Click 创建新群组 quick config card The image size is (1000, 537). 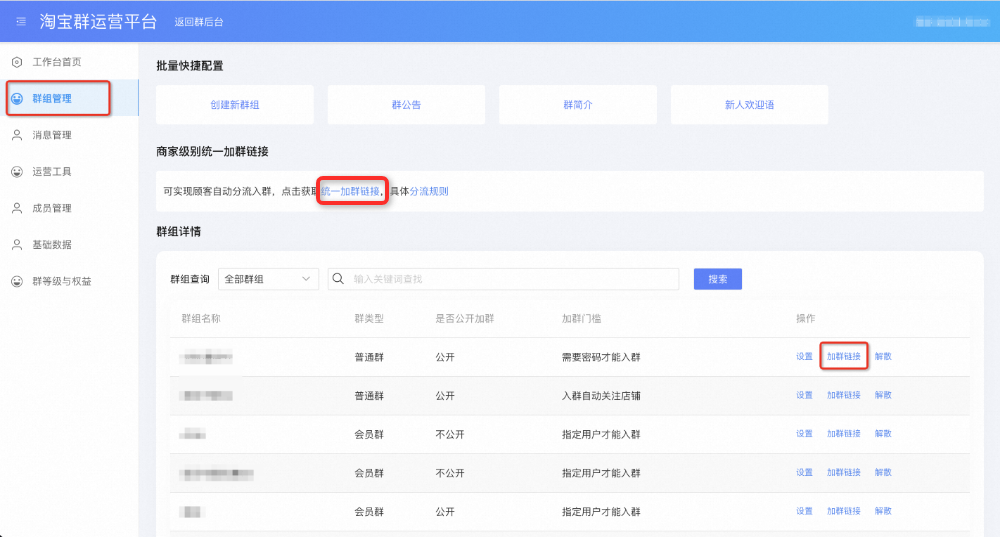235,105
